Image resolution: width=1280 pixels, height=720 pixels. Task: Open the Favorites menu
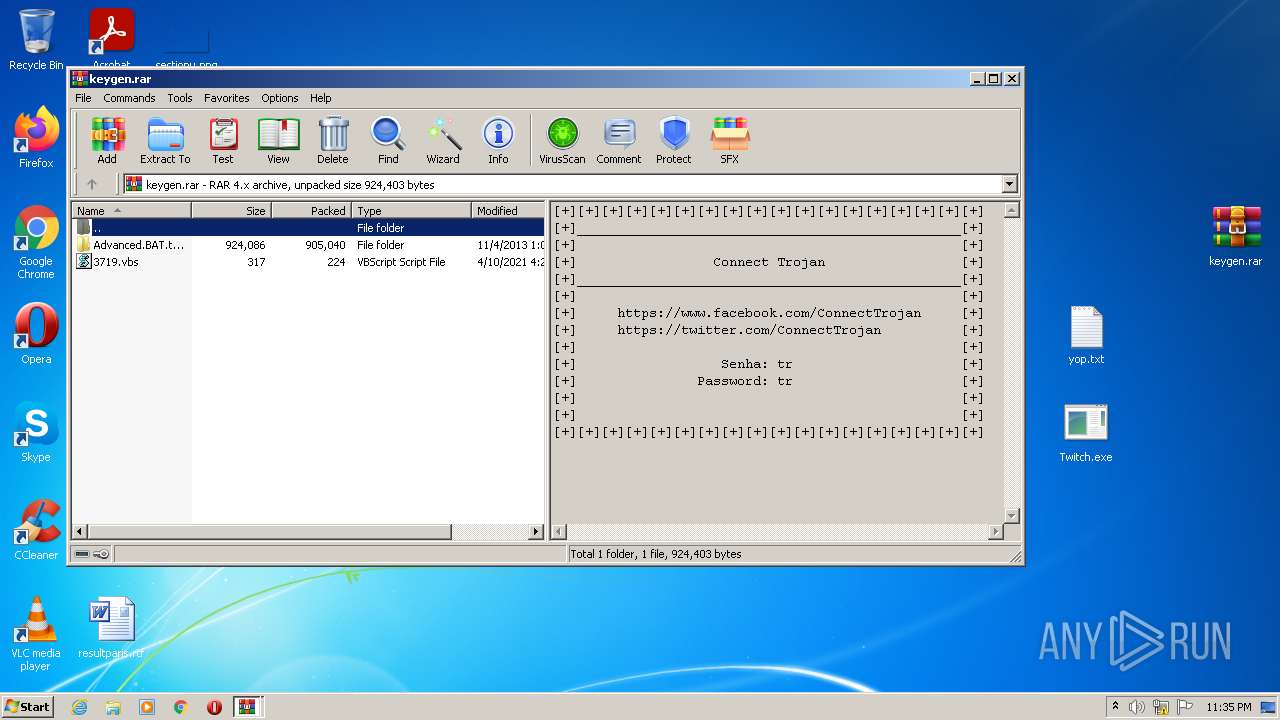227,98
